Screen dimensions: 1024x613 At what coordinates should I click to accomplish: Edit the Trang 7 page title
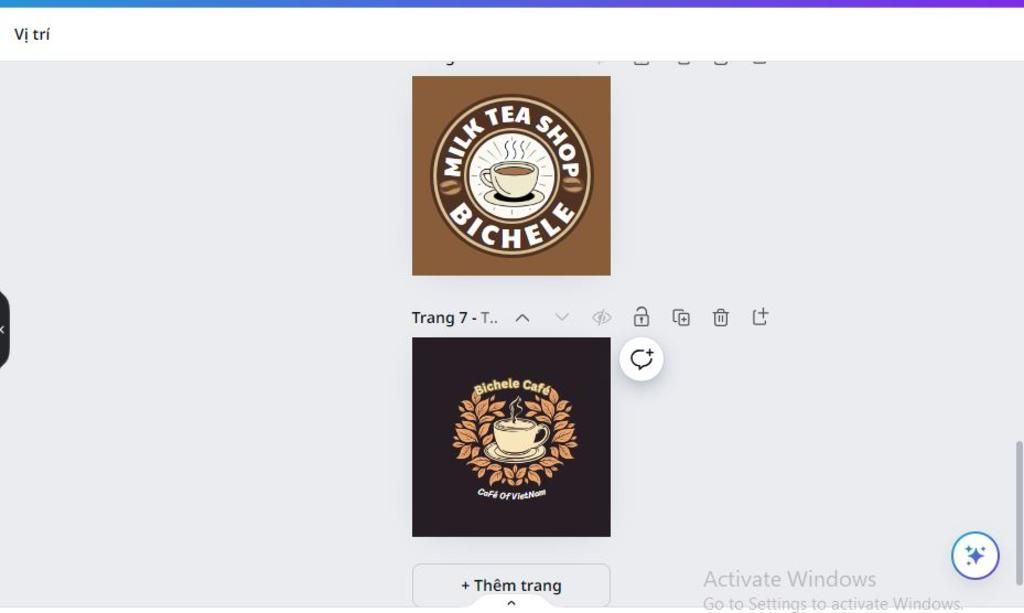pos(455,318)
